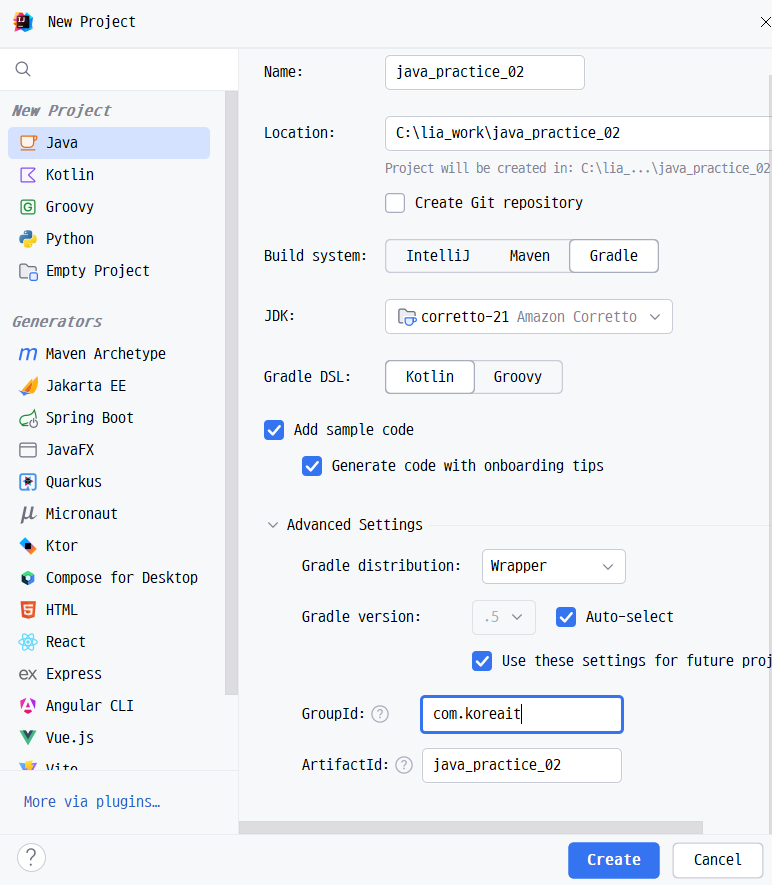Click the HTML5 shield icon
The width and height of the screenshot is (772, 885).
coord(28,610)
